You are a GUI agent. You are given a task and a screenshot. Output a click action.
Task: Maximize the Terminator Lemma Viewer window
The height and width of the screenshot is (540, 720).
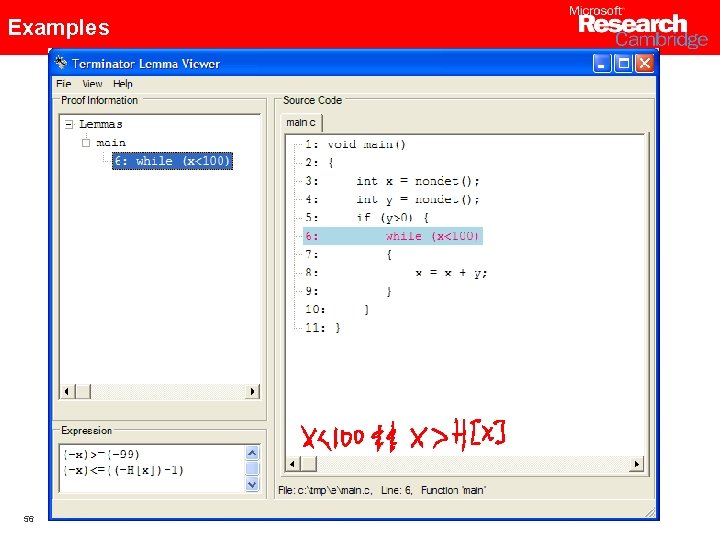coord(624,63)
